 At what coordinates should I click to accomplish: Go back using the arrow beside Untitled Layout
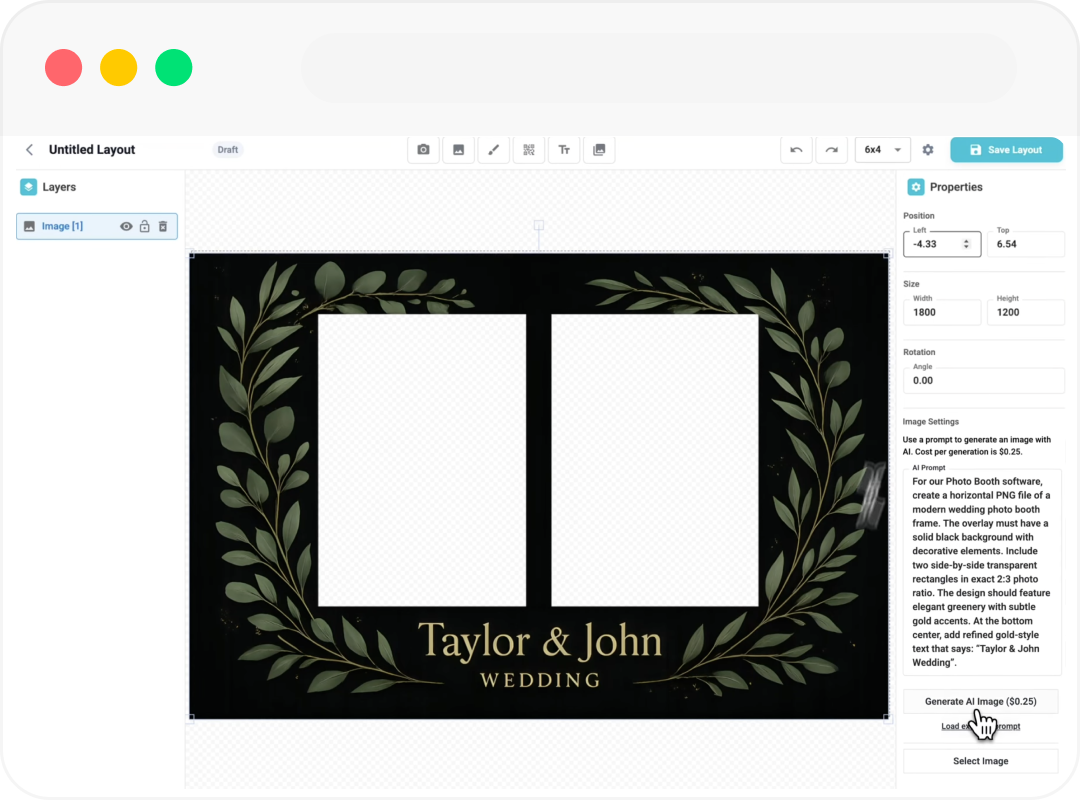click(30, 150)
